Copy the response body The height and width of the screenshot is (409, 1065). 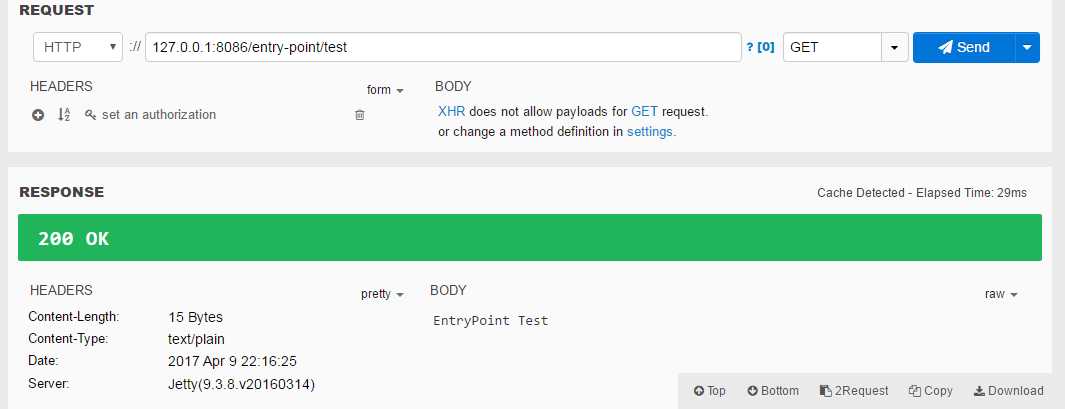[931, 391]
